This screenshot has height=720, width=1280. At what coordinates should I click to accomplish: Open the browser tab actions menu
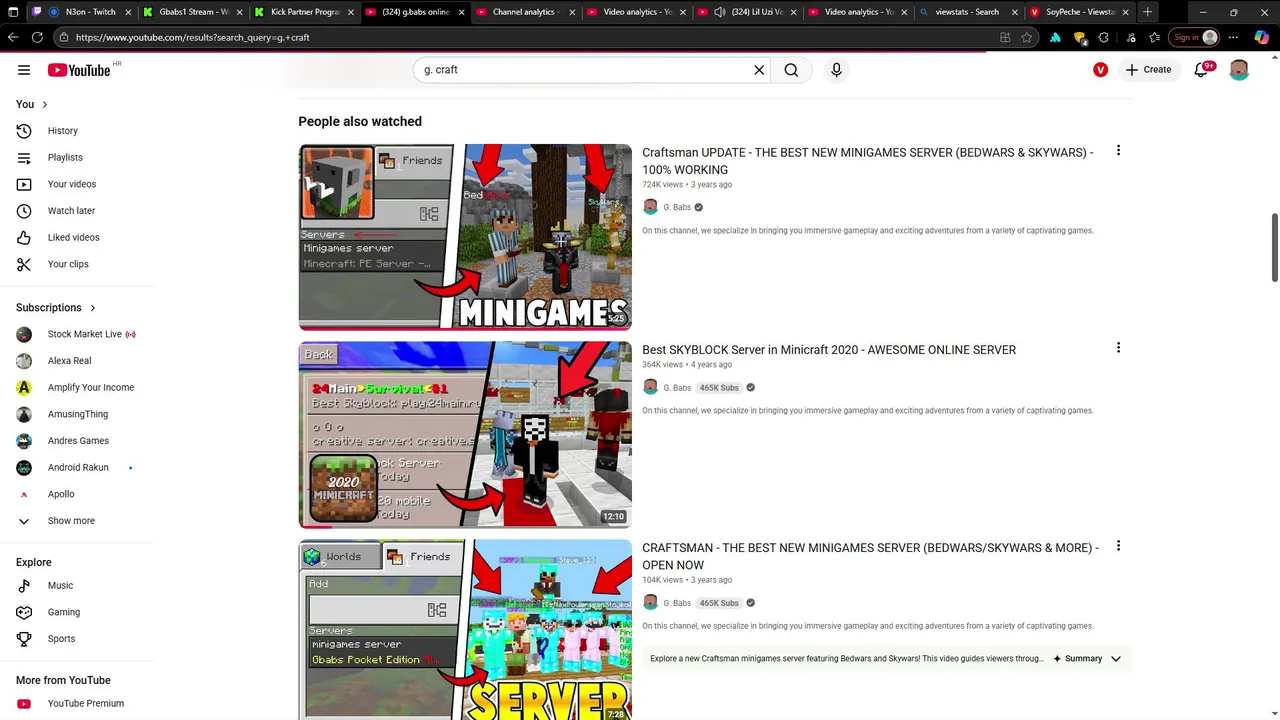click(x=13, y=12)
